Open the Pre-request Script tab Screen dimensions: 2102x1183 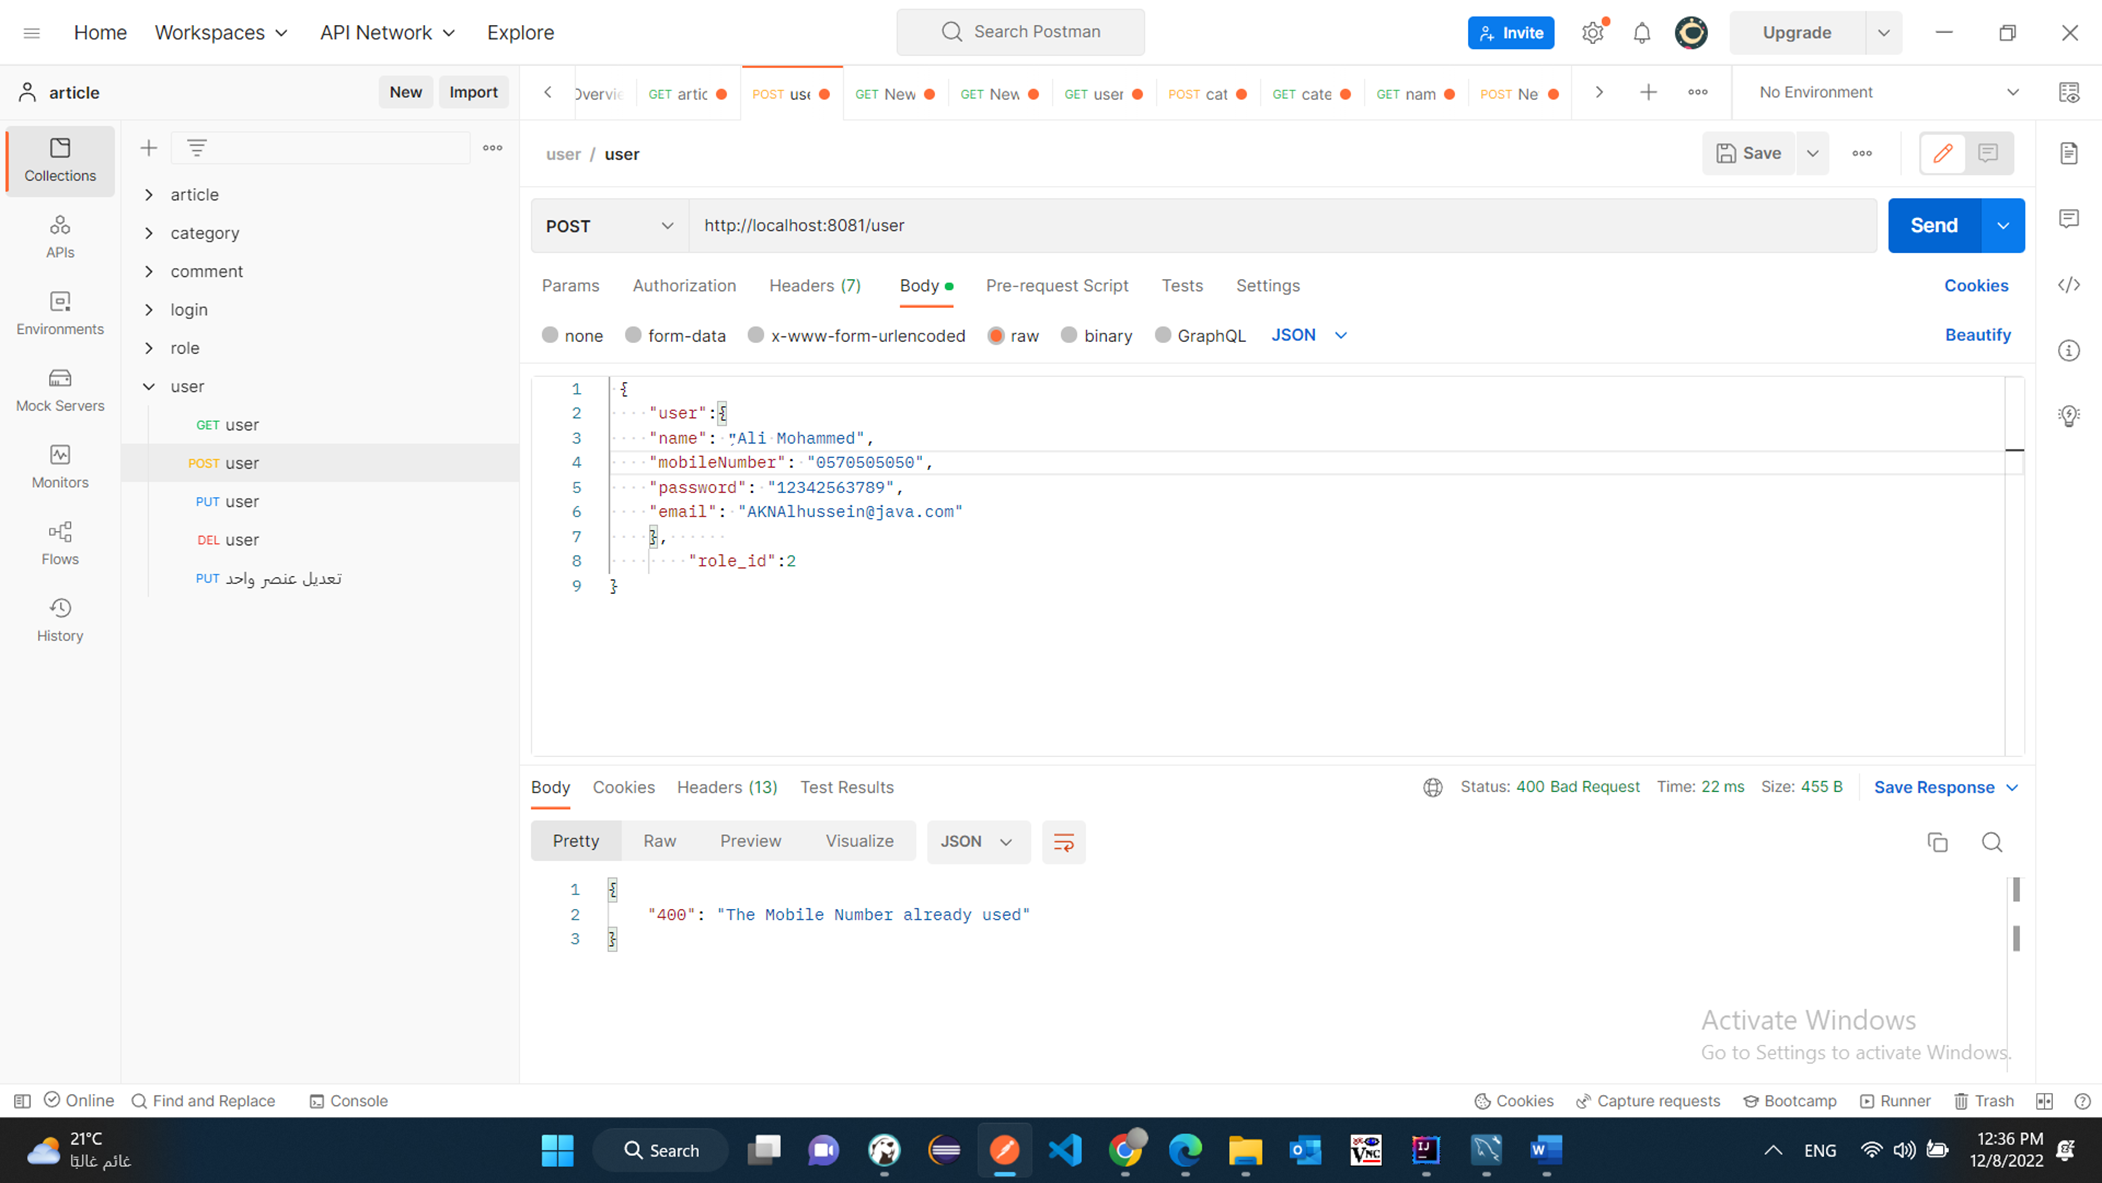pyautogui.click(x=1057, y=286)
